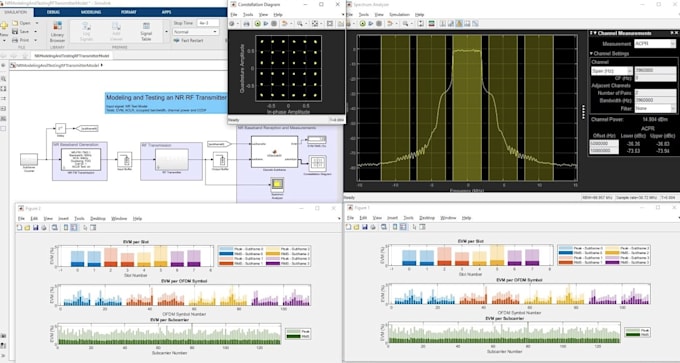
Task: Click the Constellation Diagram block in model
Action: pyautogui.click(x=317, y=164)
